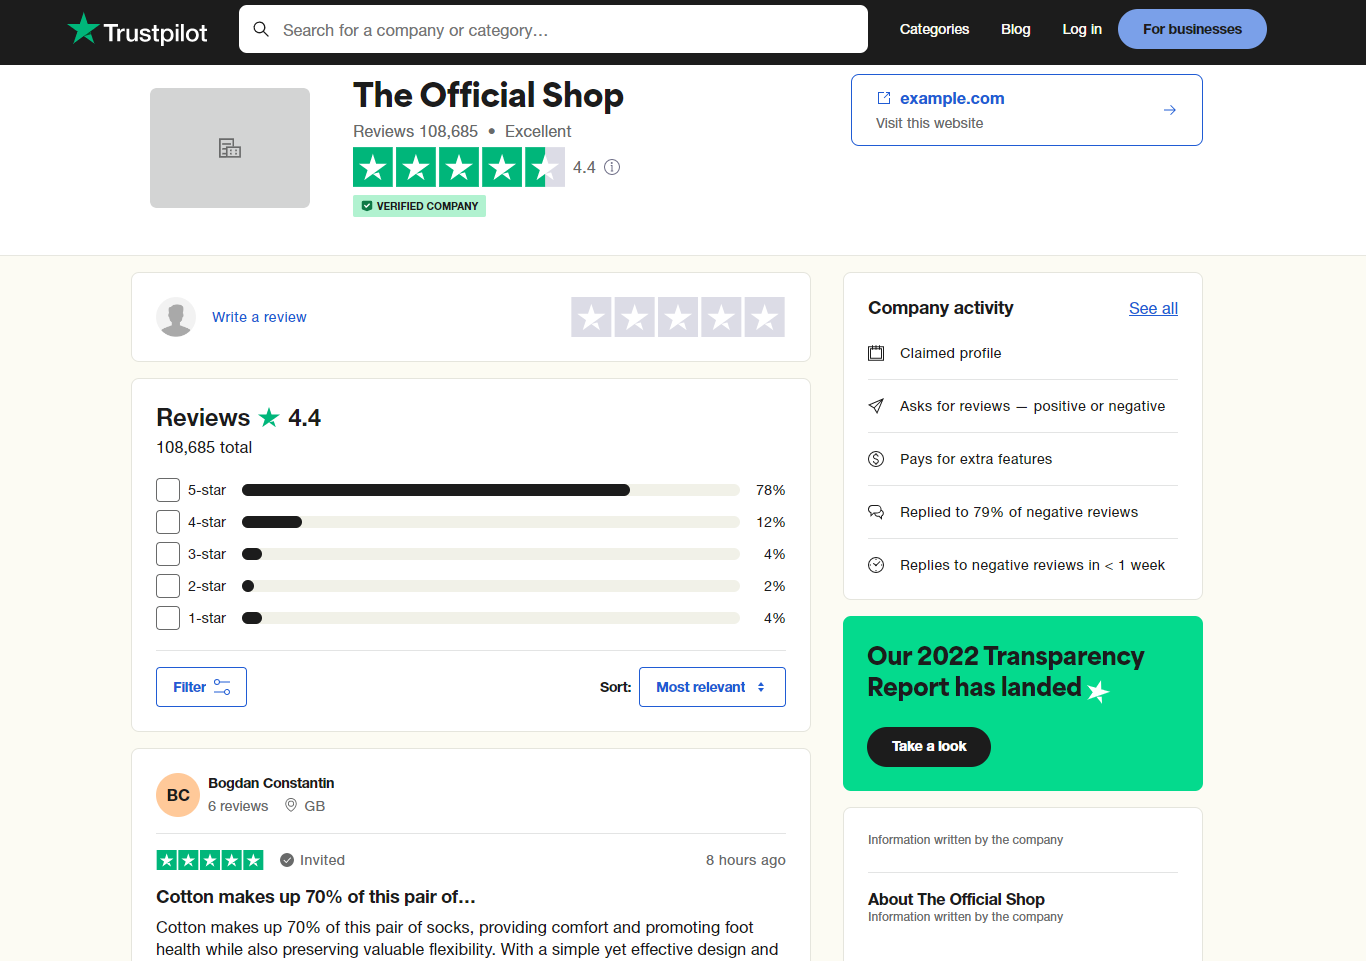Open the Categories menu

pyautogui.click(x=934, y=29)
